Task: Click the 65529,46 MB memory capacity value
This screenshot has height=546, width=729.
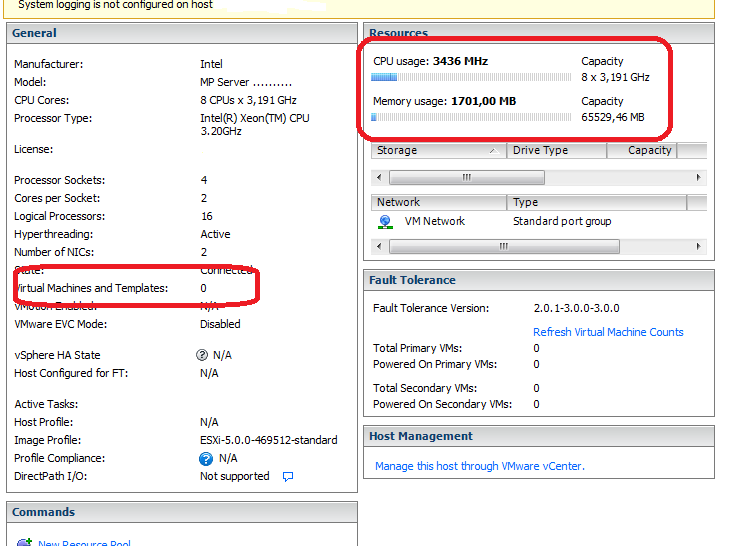Action: pos(613,117)
